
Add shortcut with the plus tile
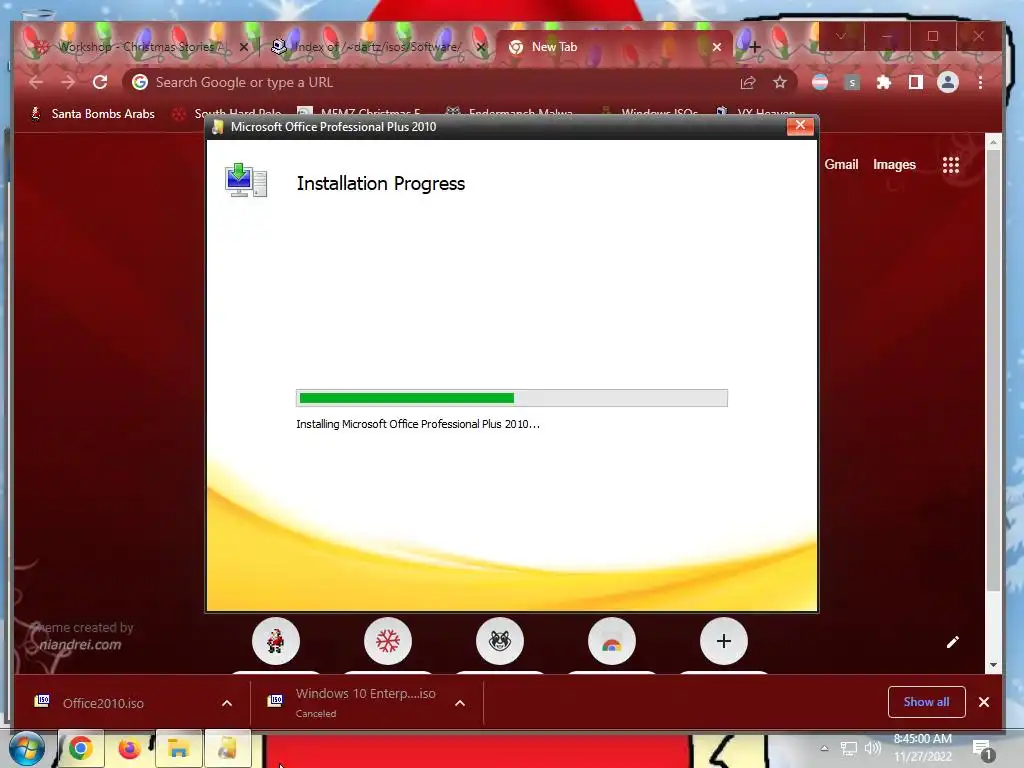click(724, 641)
